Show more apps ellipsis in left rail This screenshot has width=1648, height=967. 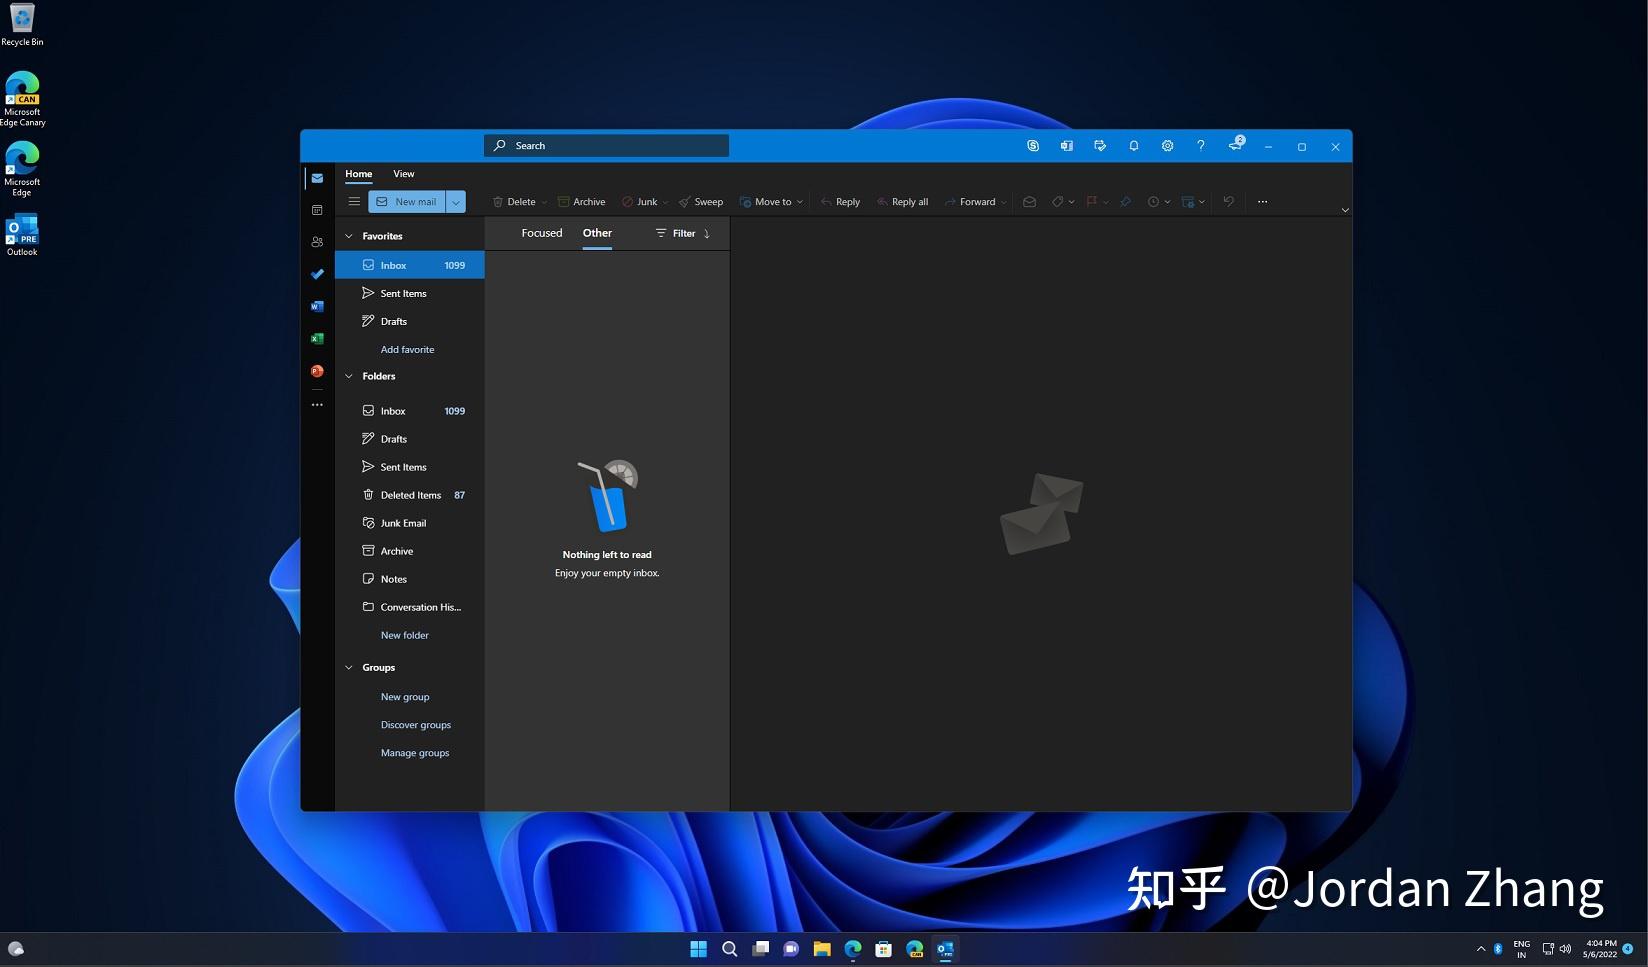point(317,404)
